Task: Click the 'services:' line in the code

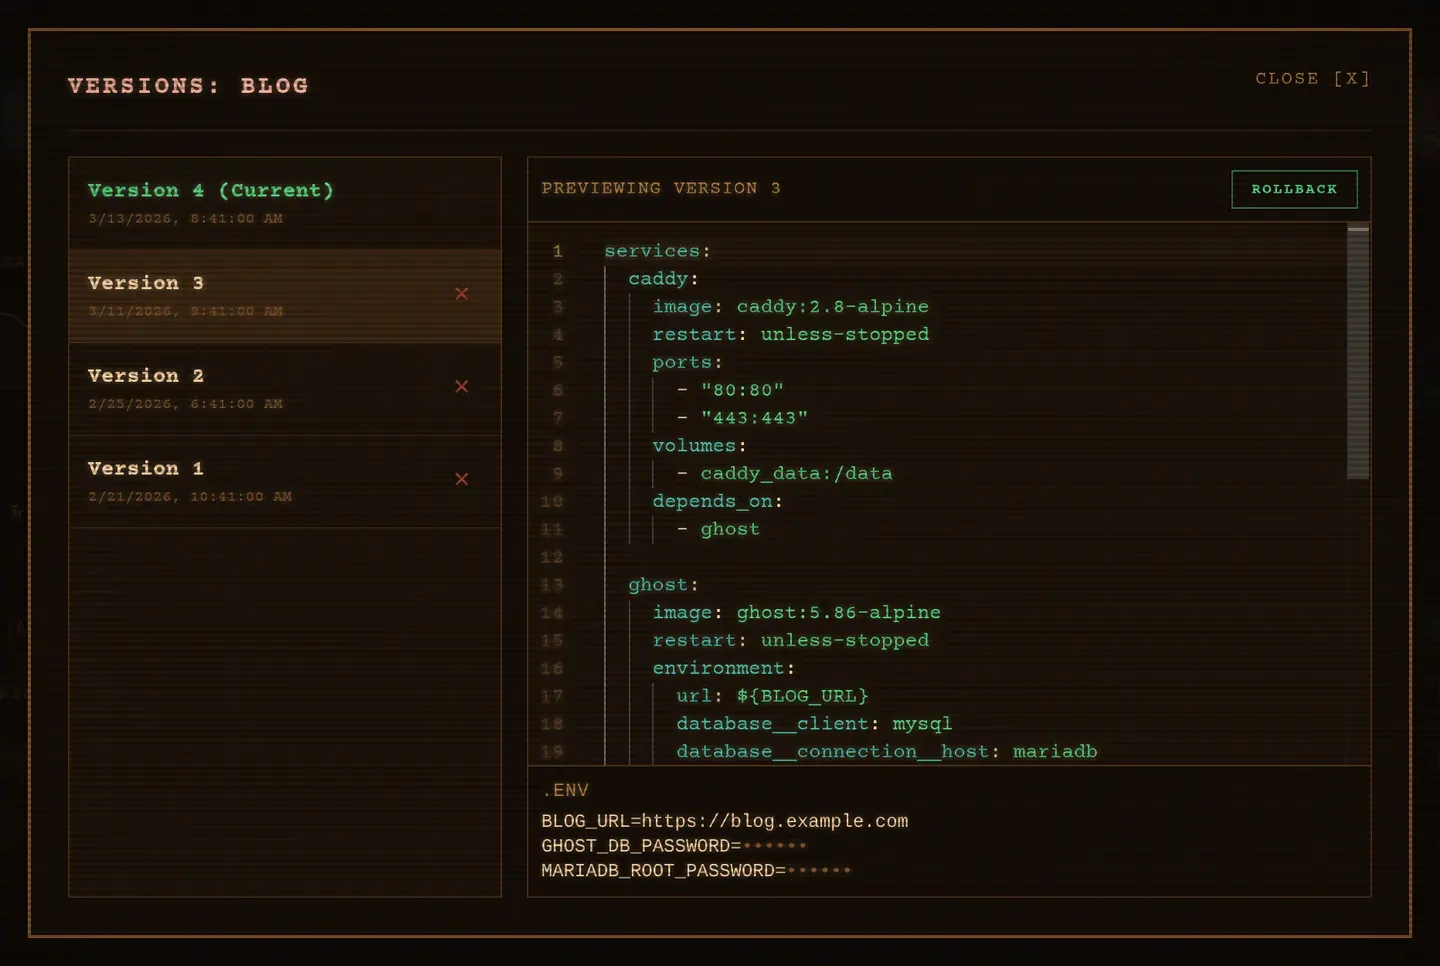Action: pos(657,251)
